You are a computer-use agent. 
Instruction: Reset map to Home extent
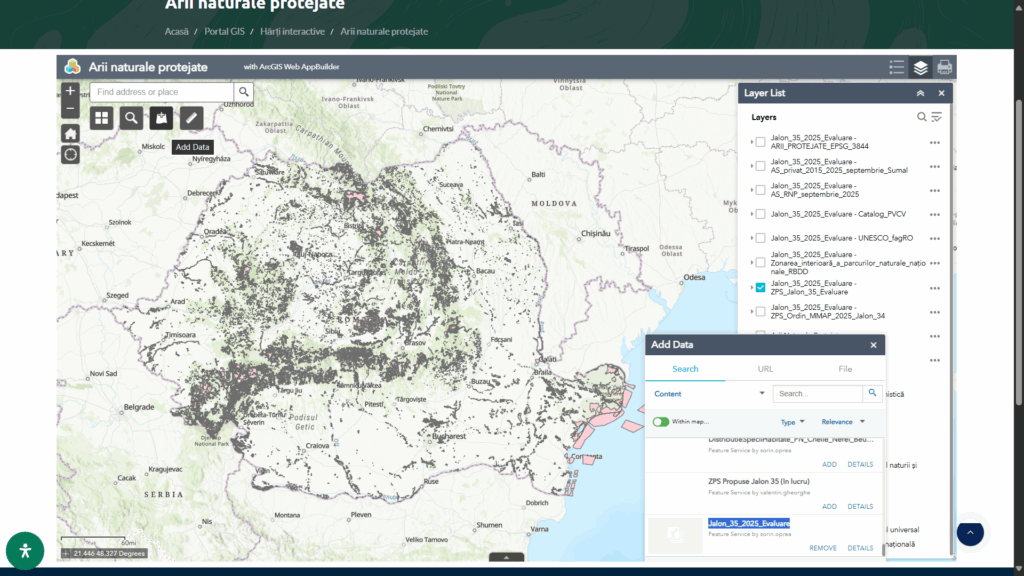tap(70, 133)
